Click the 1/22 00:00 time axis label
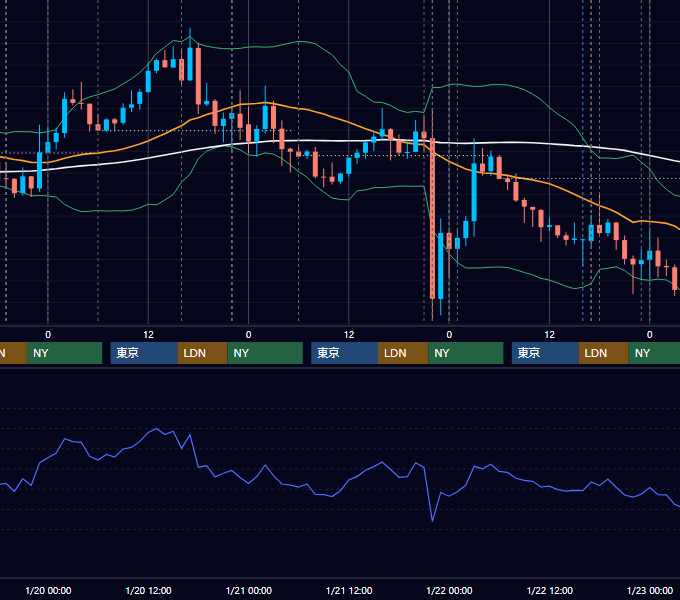Image resolution: width=680 pixels, height=600 pixels. 449,590
